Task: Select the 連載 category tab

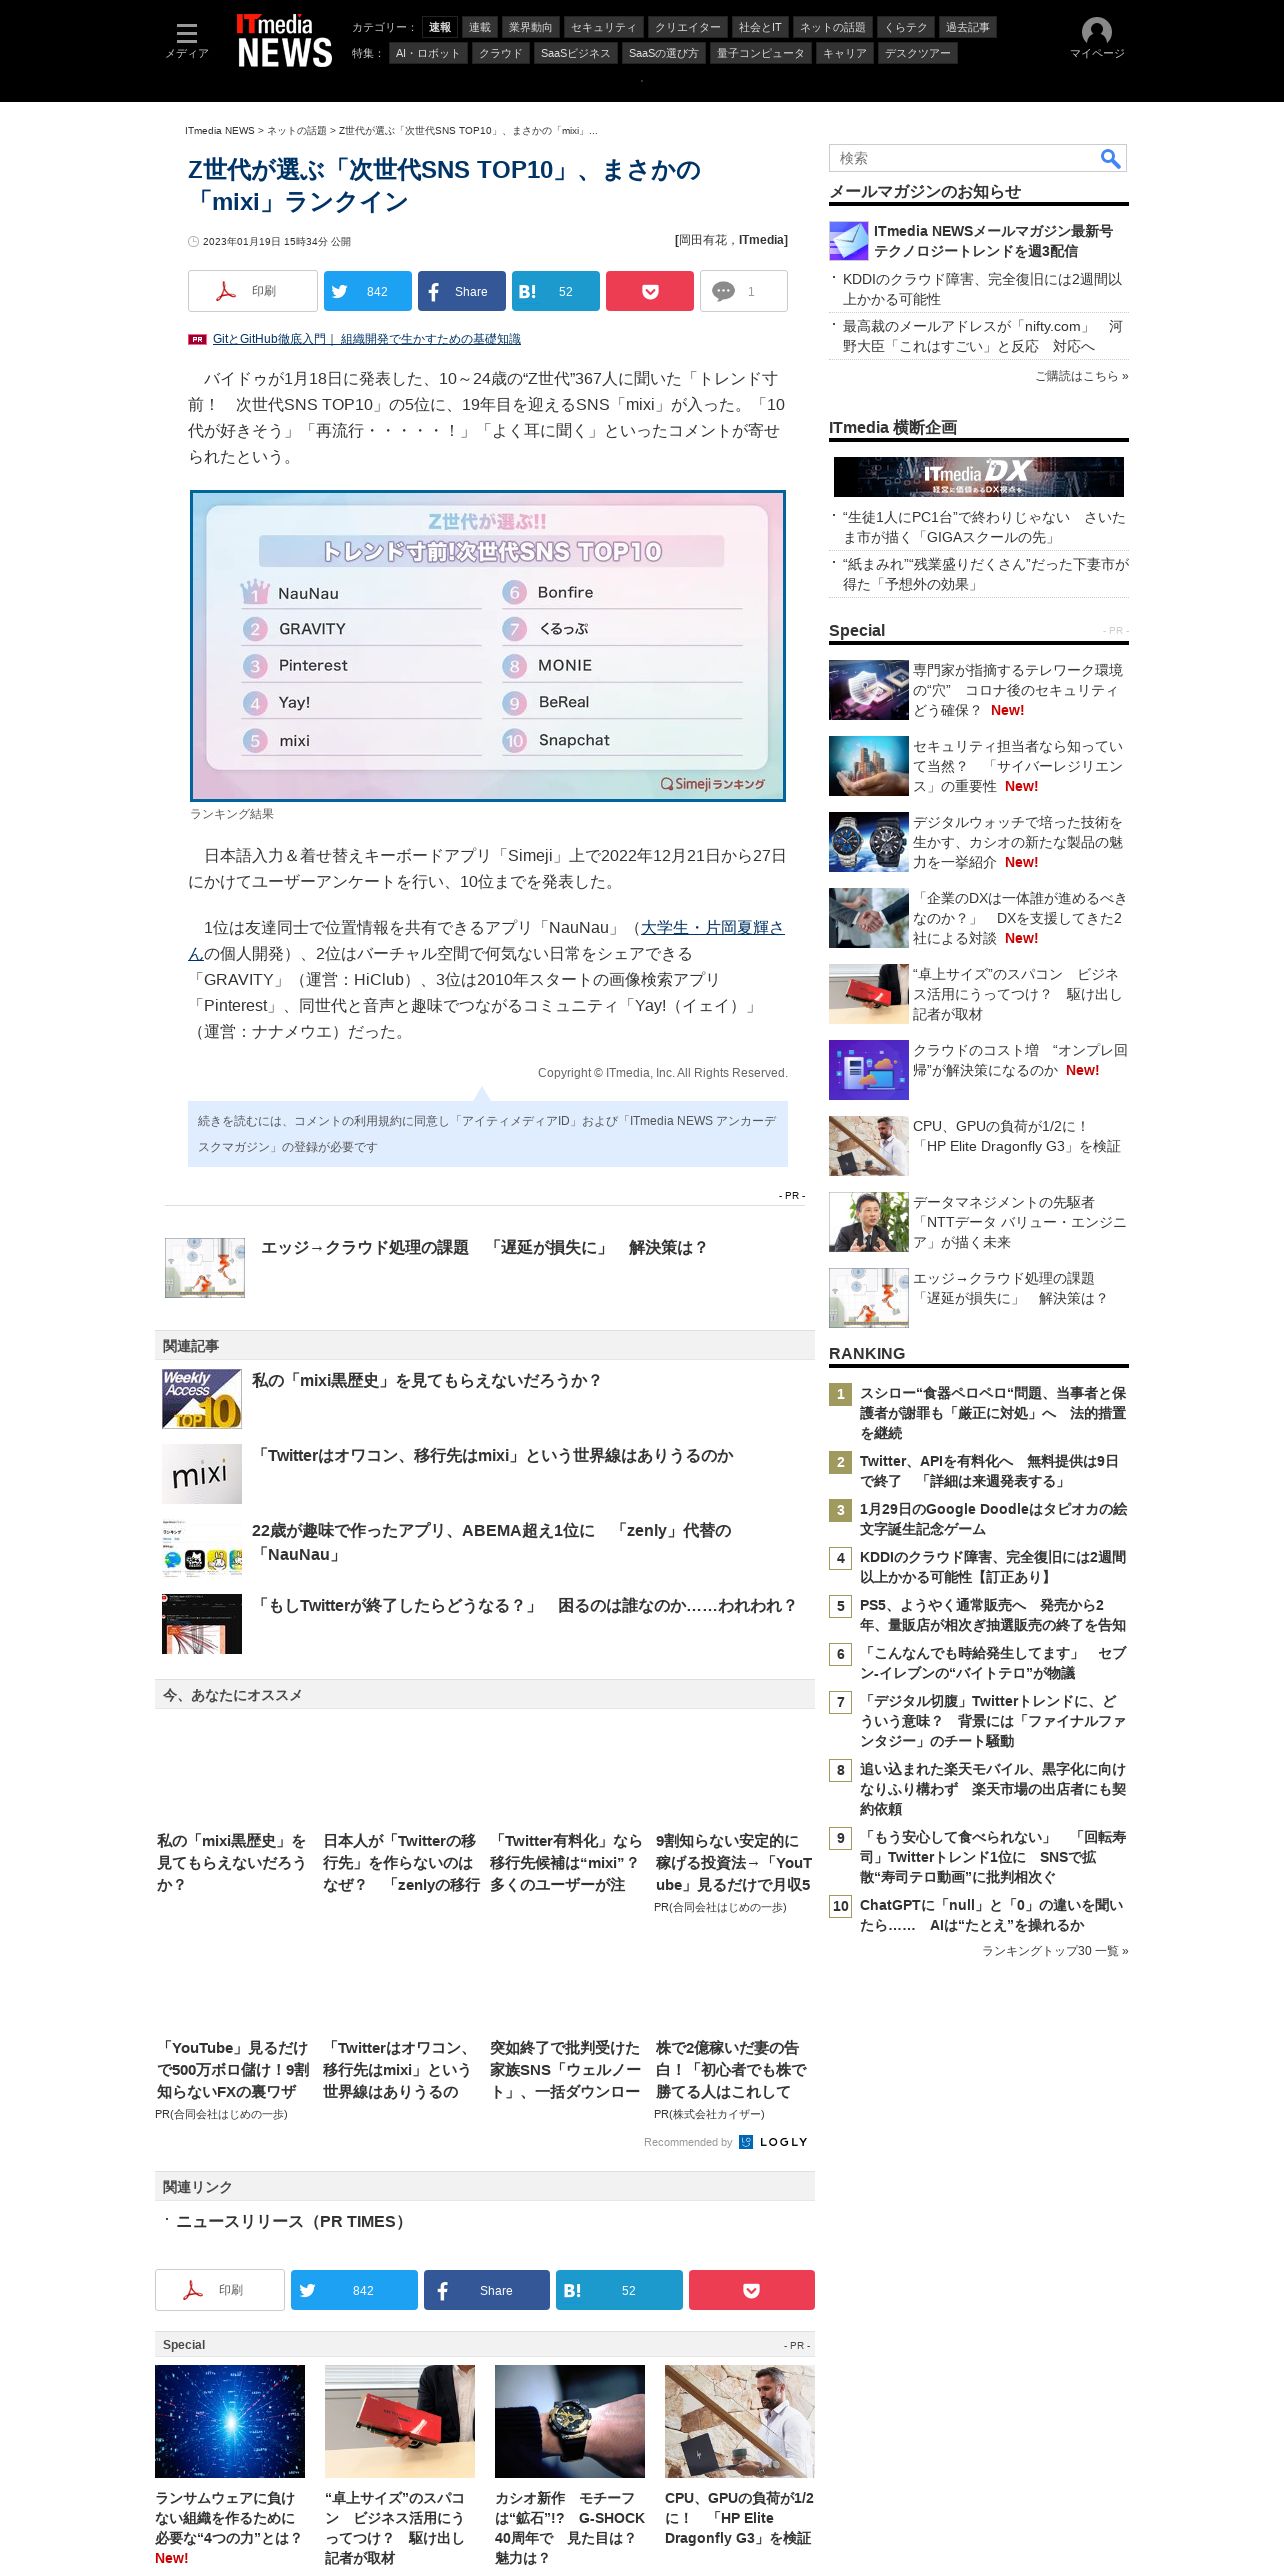Action: 480,27
